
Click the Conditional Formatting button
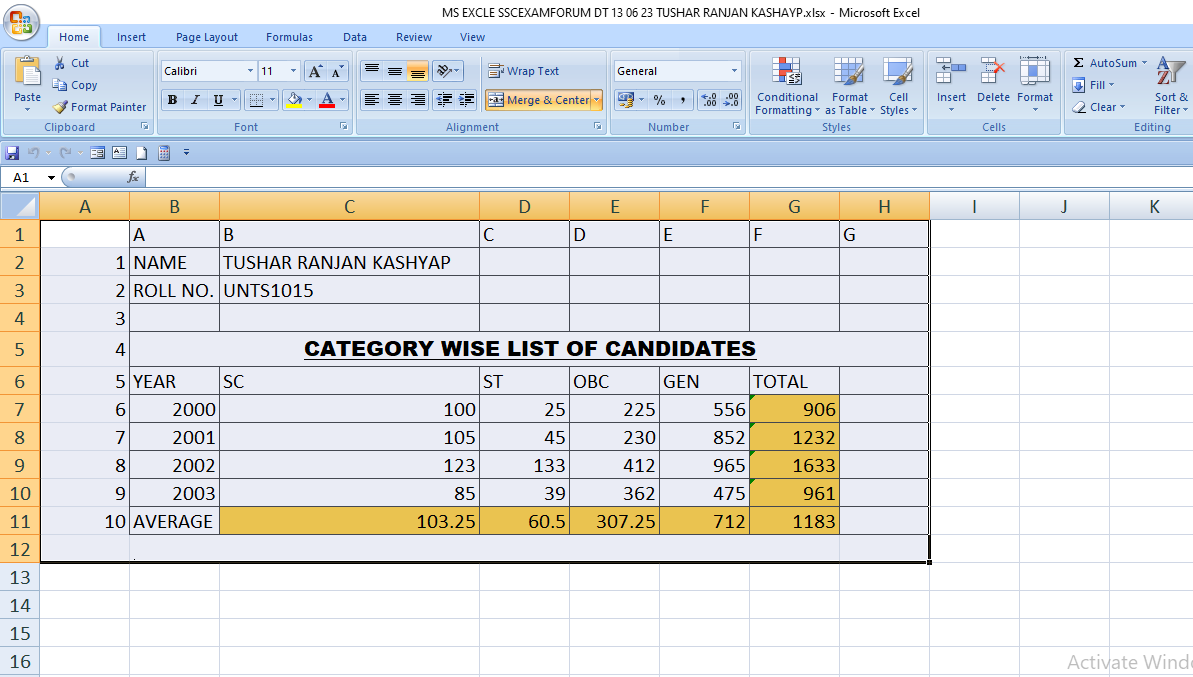787,87
